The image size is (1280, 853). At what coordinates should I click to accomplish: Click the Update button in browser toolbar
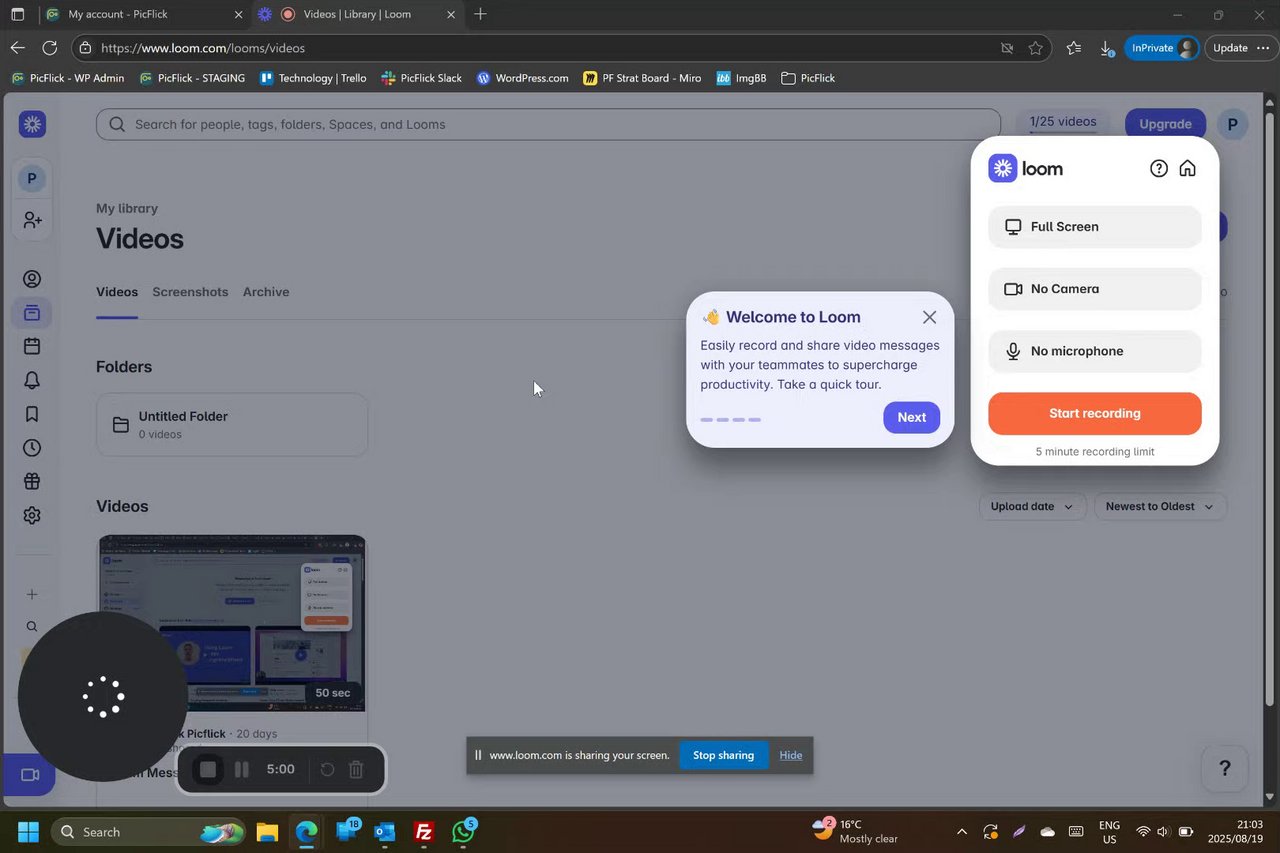(x=1240, y=48)
